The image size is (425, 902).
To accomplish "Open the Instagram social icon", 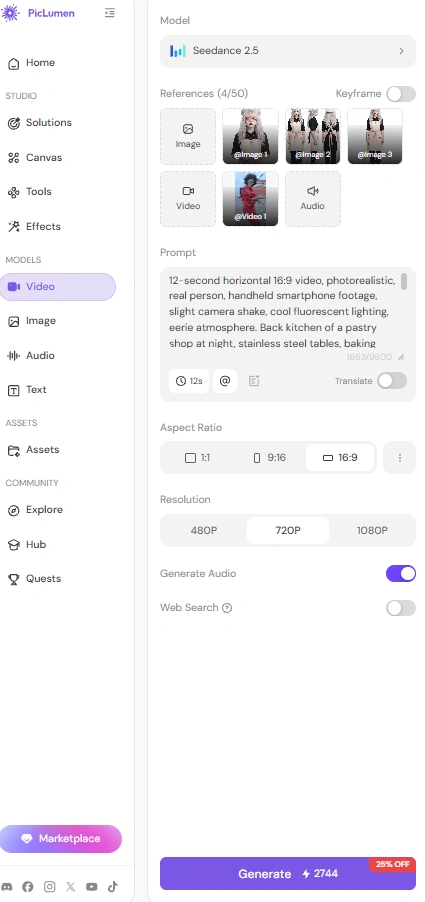I will (x=50, y=886).
